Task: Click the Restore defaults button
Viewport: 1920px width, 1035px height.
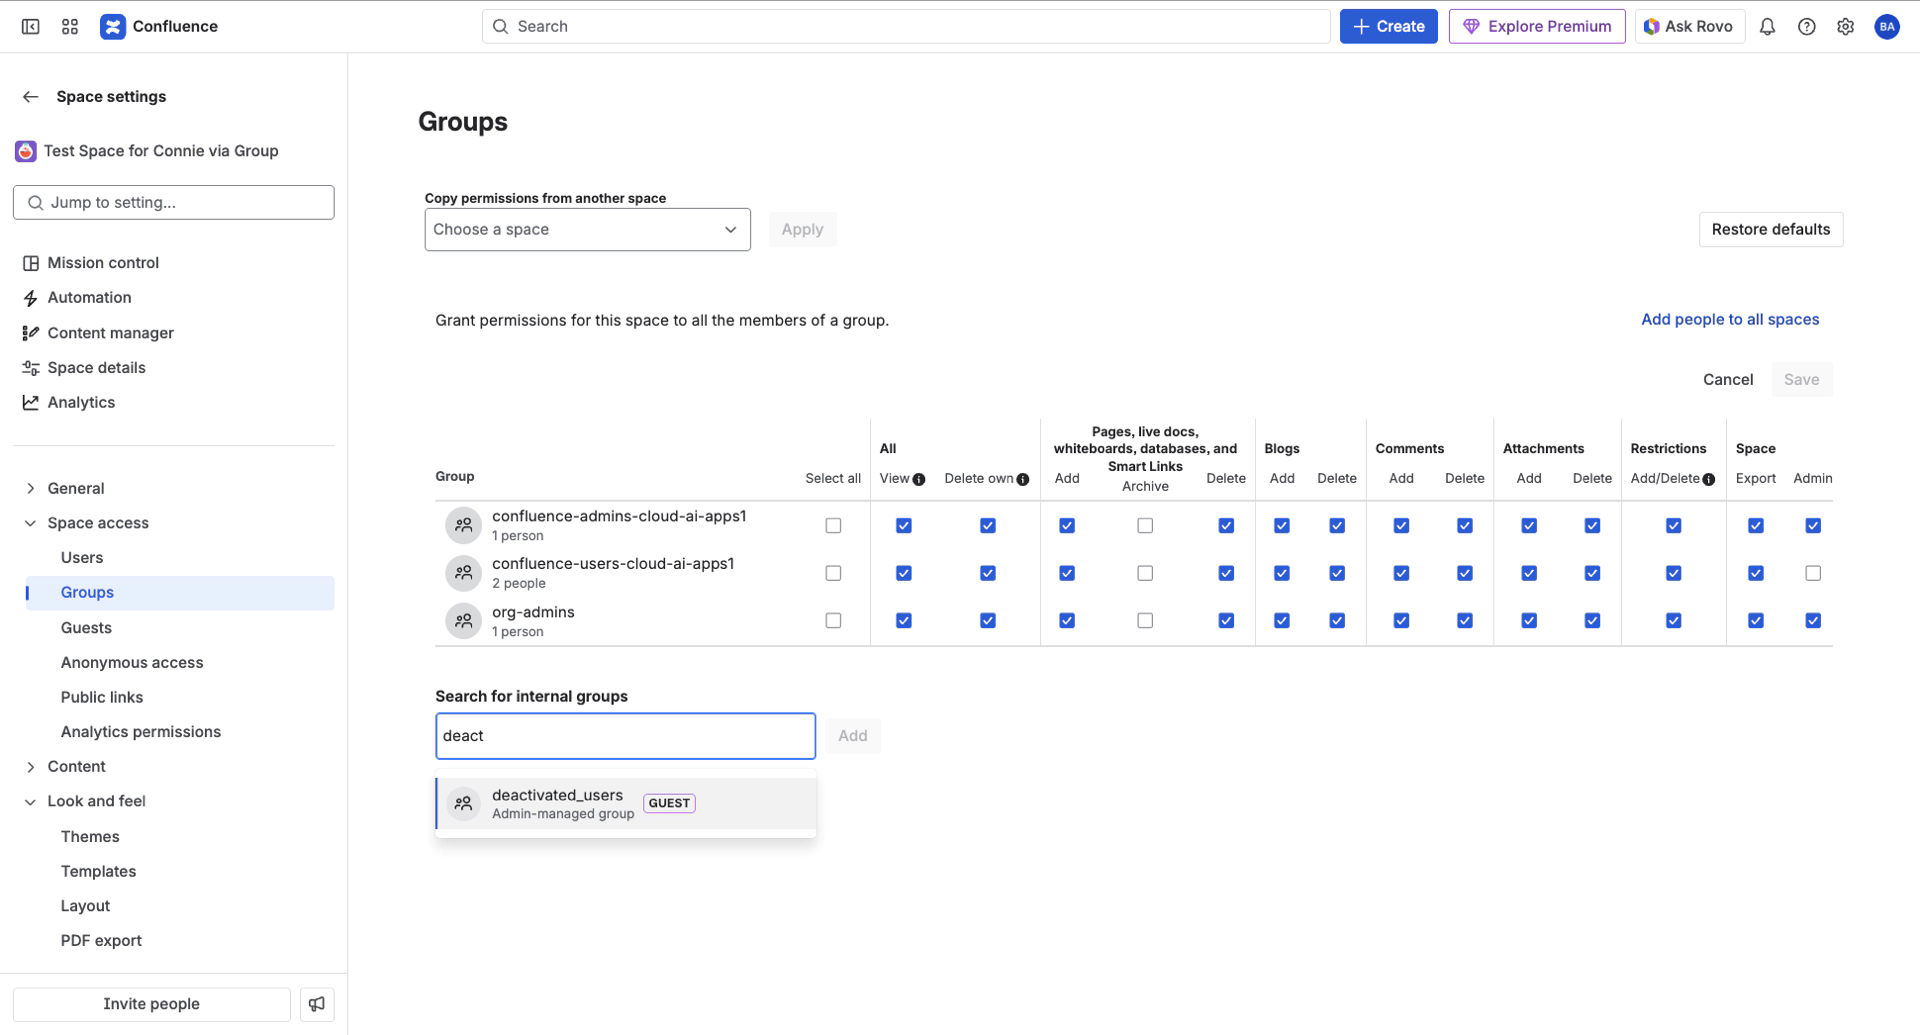Action: [x=1770, y=229]
